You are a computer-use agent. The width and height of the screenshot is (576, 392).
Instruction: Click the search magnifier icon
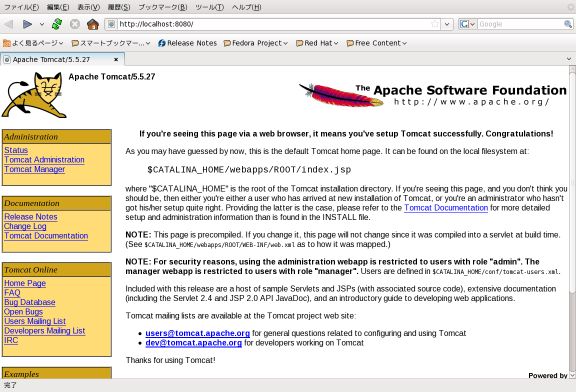pyautogui.click(x=568, y=24)
